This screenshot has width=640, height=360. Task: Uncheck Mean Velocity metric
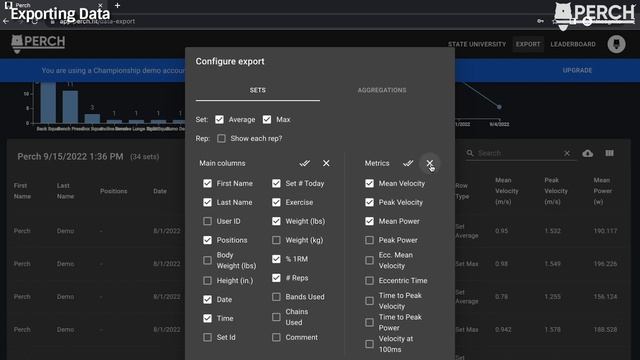click(x=369, y=184)
